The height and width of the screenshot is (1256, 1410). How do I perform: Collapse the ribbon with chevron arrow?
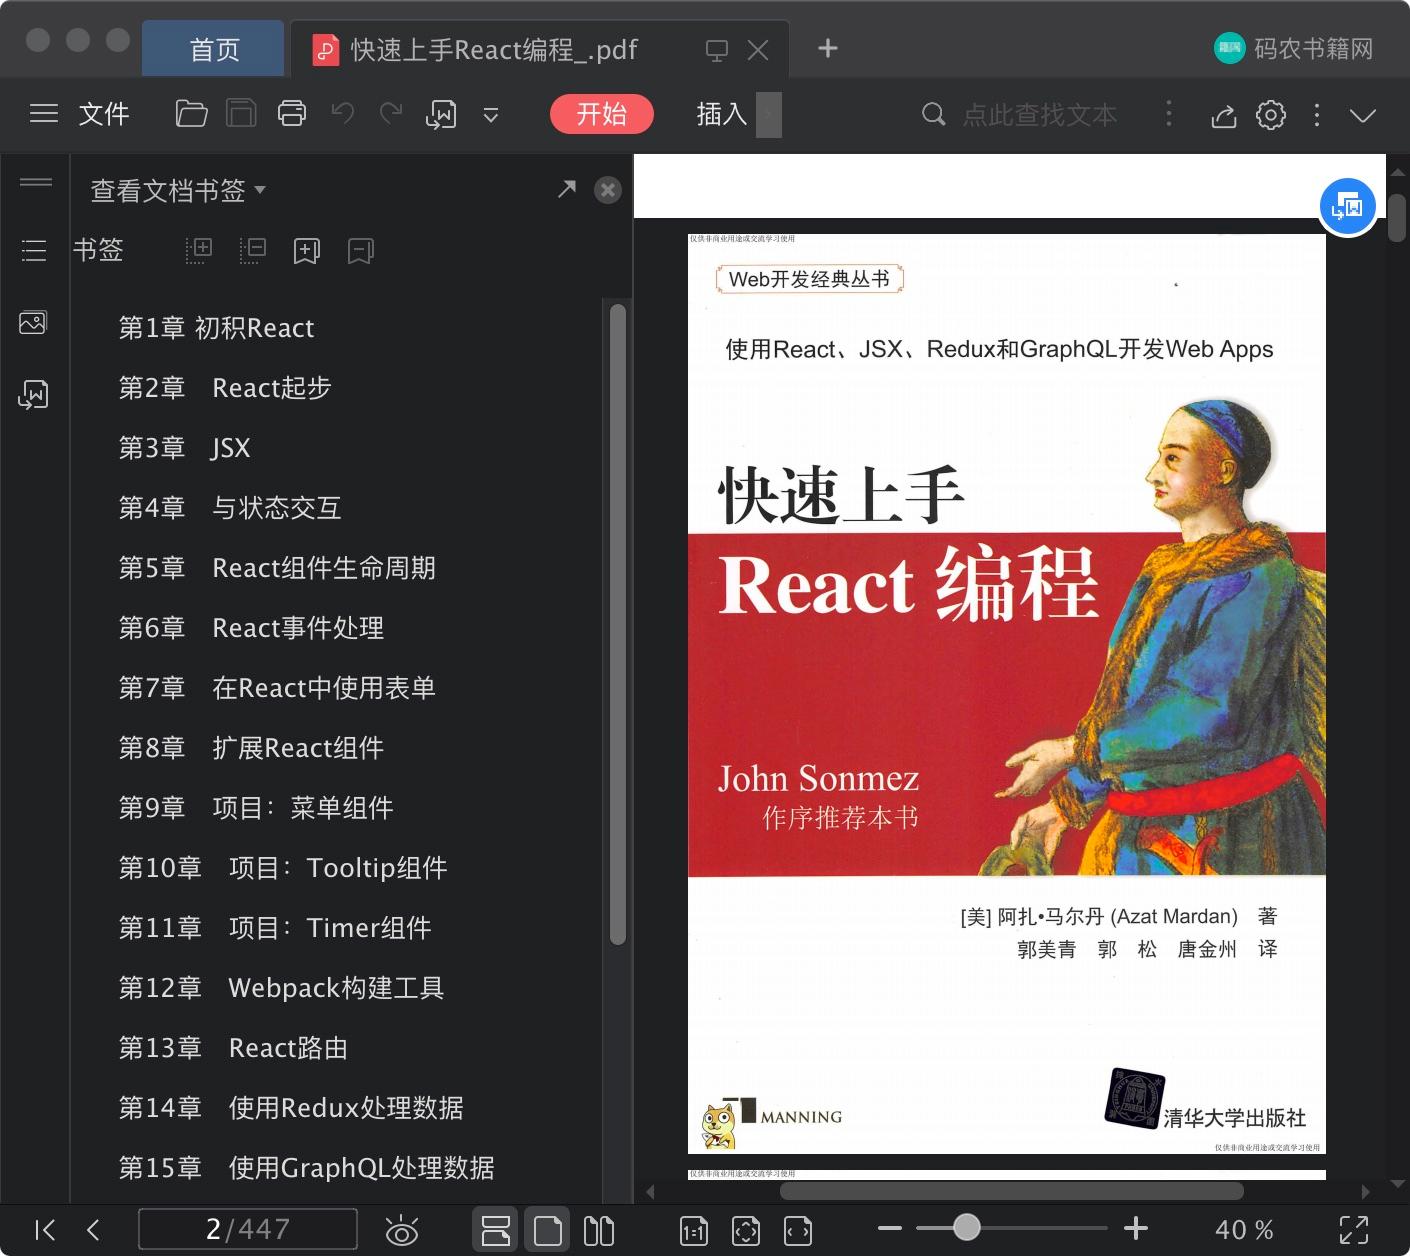[x=1363, y=115]
